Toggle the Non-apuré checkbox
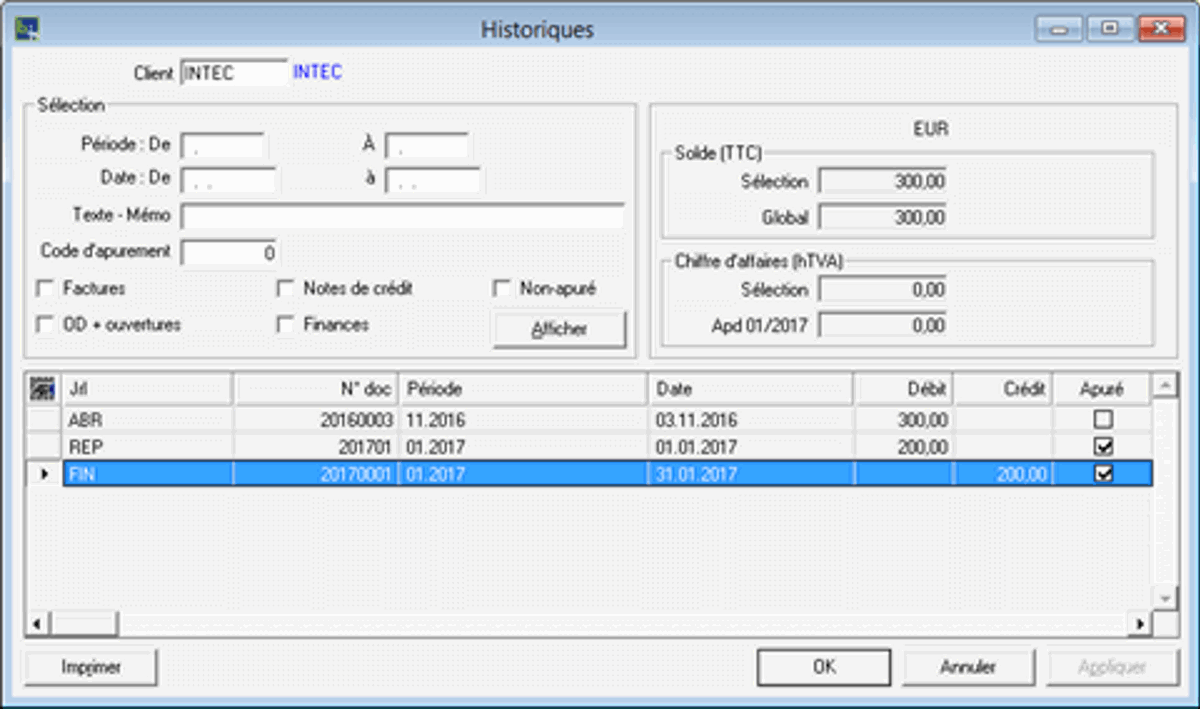This screenshot has width=1200, height=709. click(502, 289)
